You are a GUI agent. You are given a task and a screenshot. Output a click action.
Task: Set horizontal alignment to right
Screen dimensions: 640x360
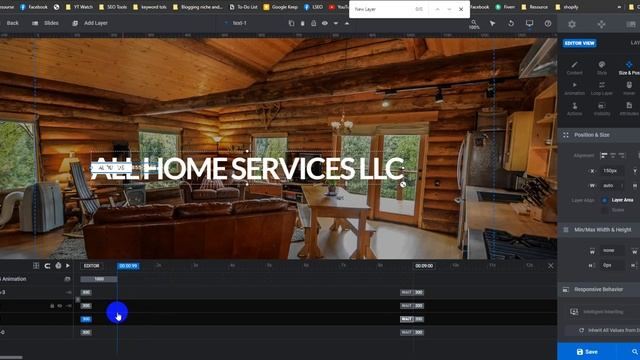pos(622,156)
